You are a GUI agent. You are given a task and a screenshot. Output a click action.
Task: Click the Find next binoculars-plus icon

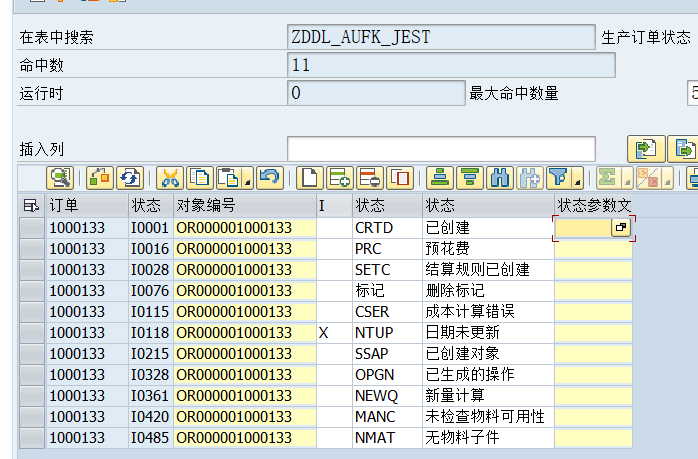(530, 179)
